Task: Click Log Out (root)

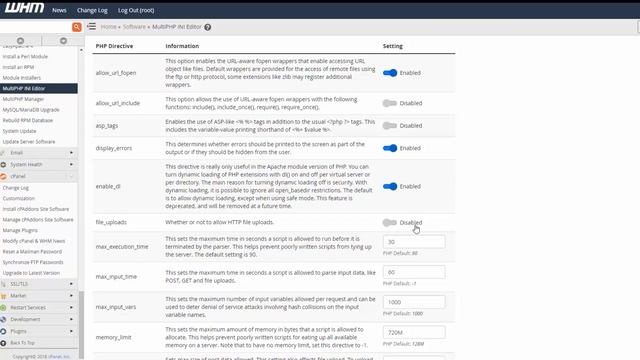Action: pyautogui.click(x=136, y=10)
